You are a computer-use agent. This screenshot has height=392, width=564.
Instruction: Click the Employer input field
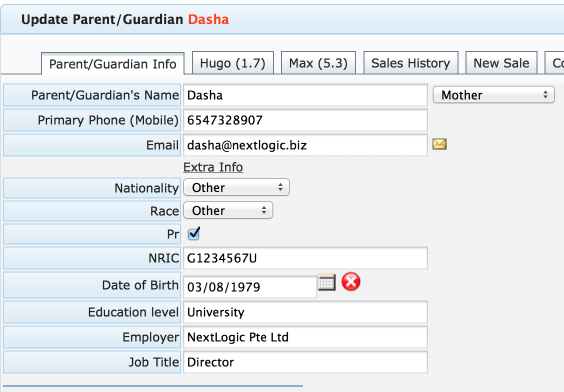click(x=305, y=337)
